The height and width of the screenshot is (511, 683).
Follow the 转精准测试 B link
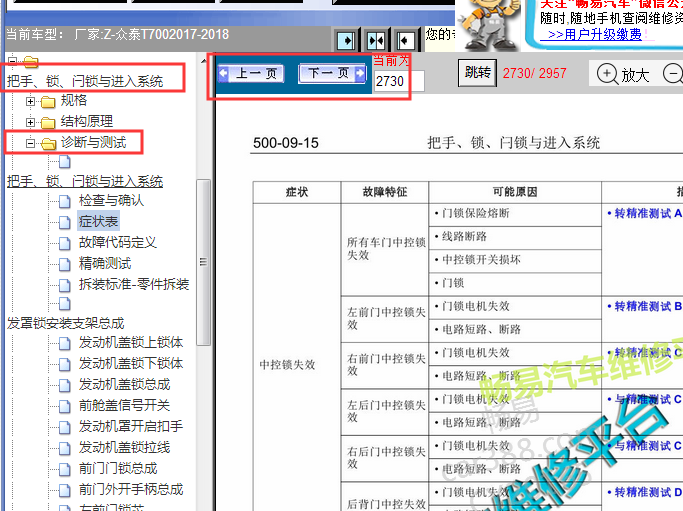click(644, 307)
